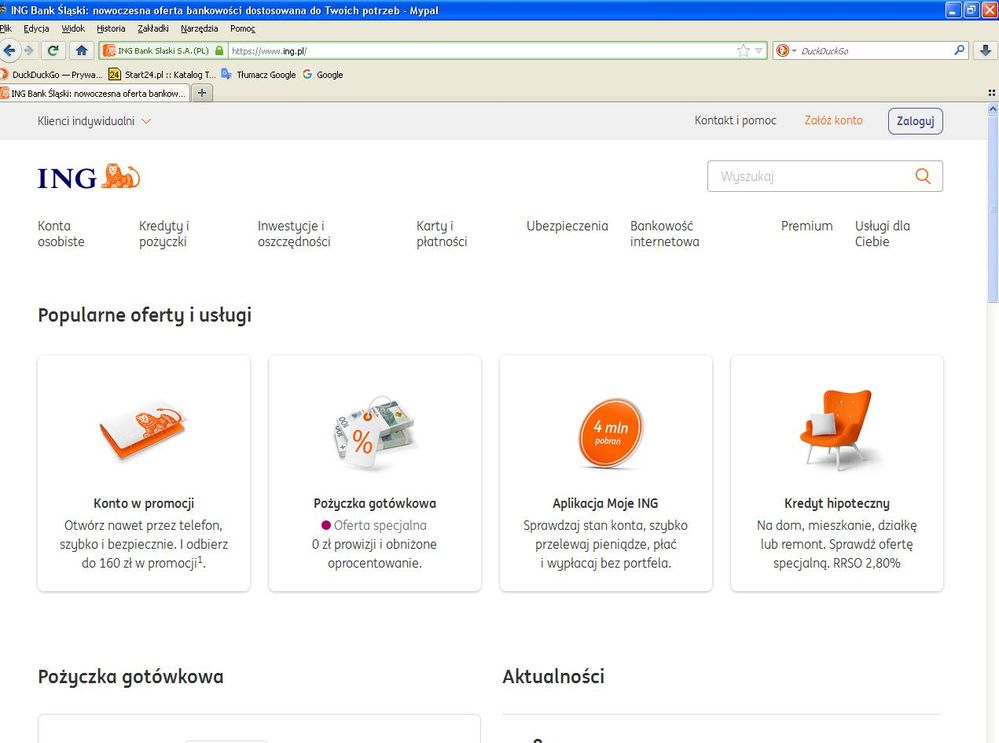The image size is (999, 743).
Task: Click the browser search bar magnifier icon
Action: tap(959, 50)
